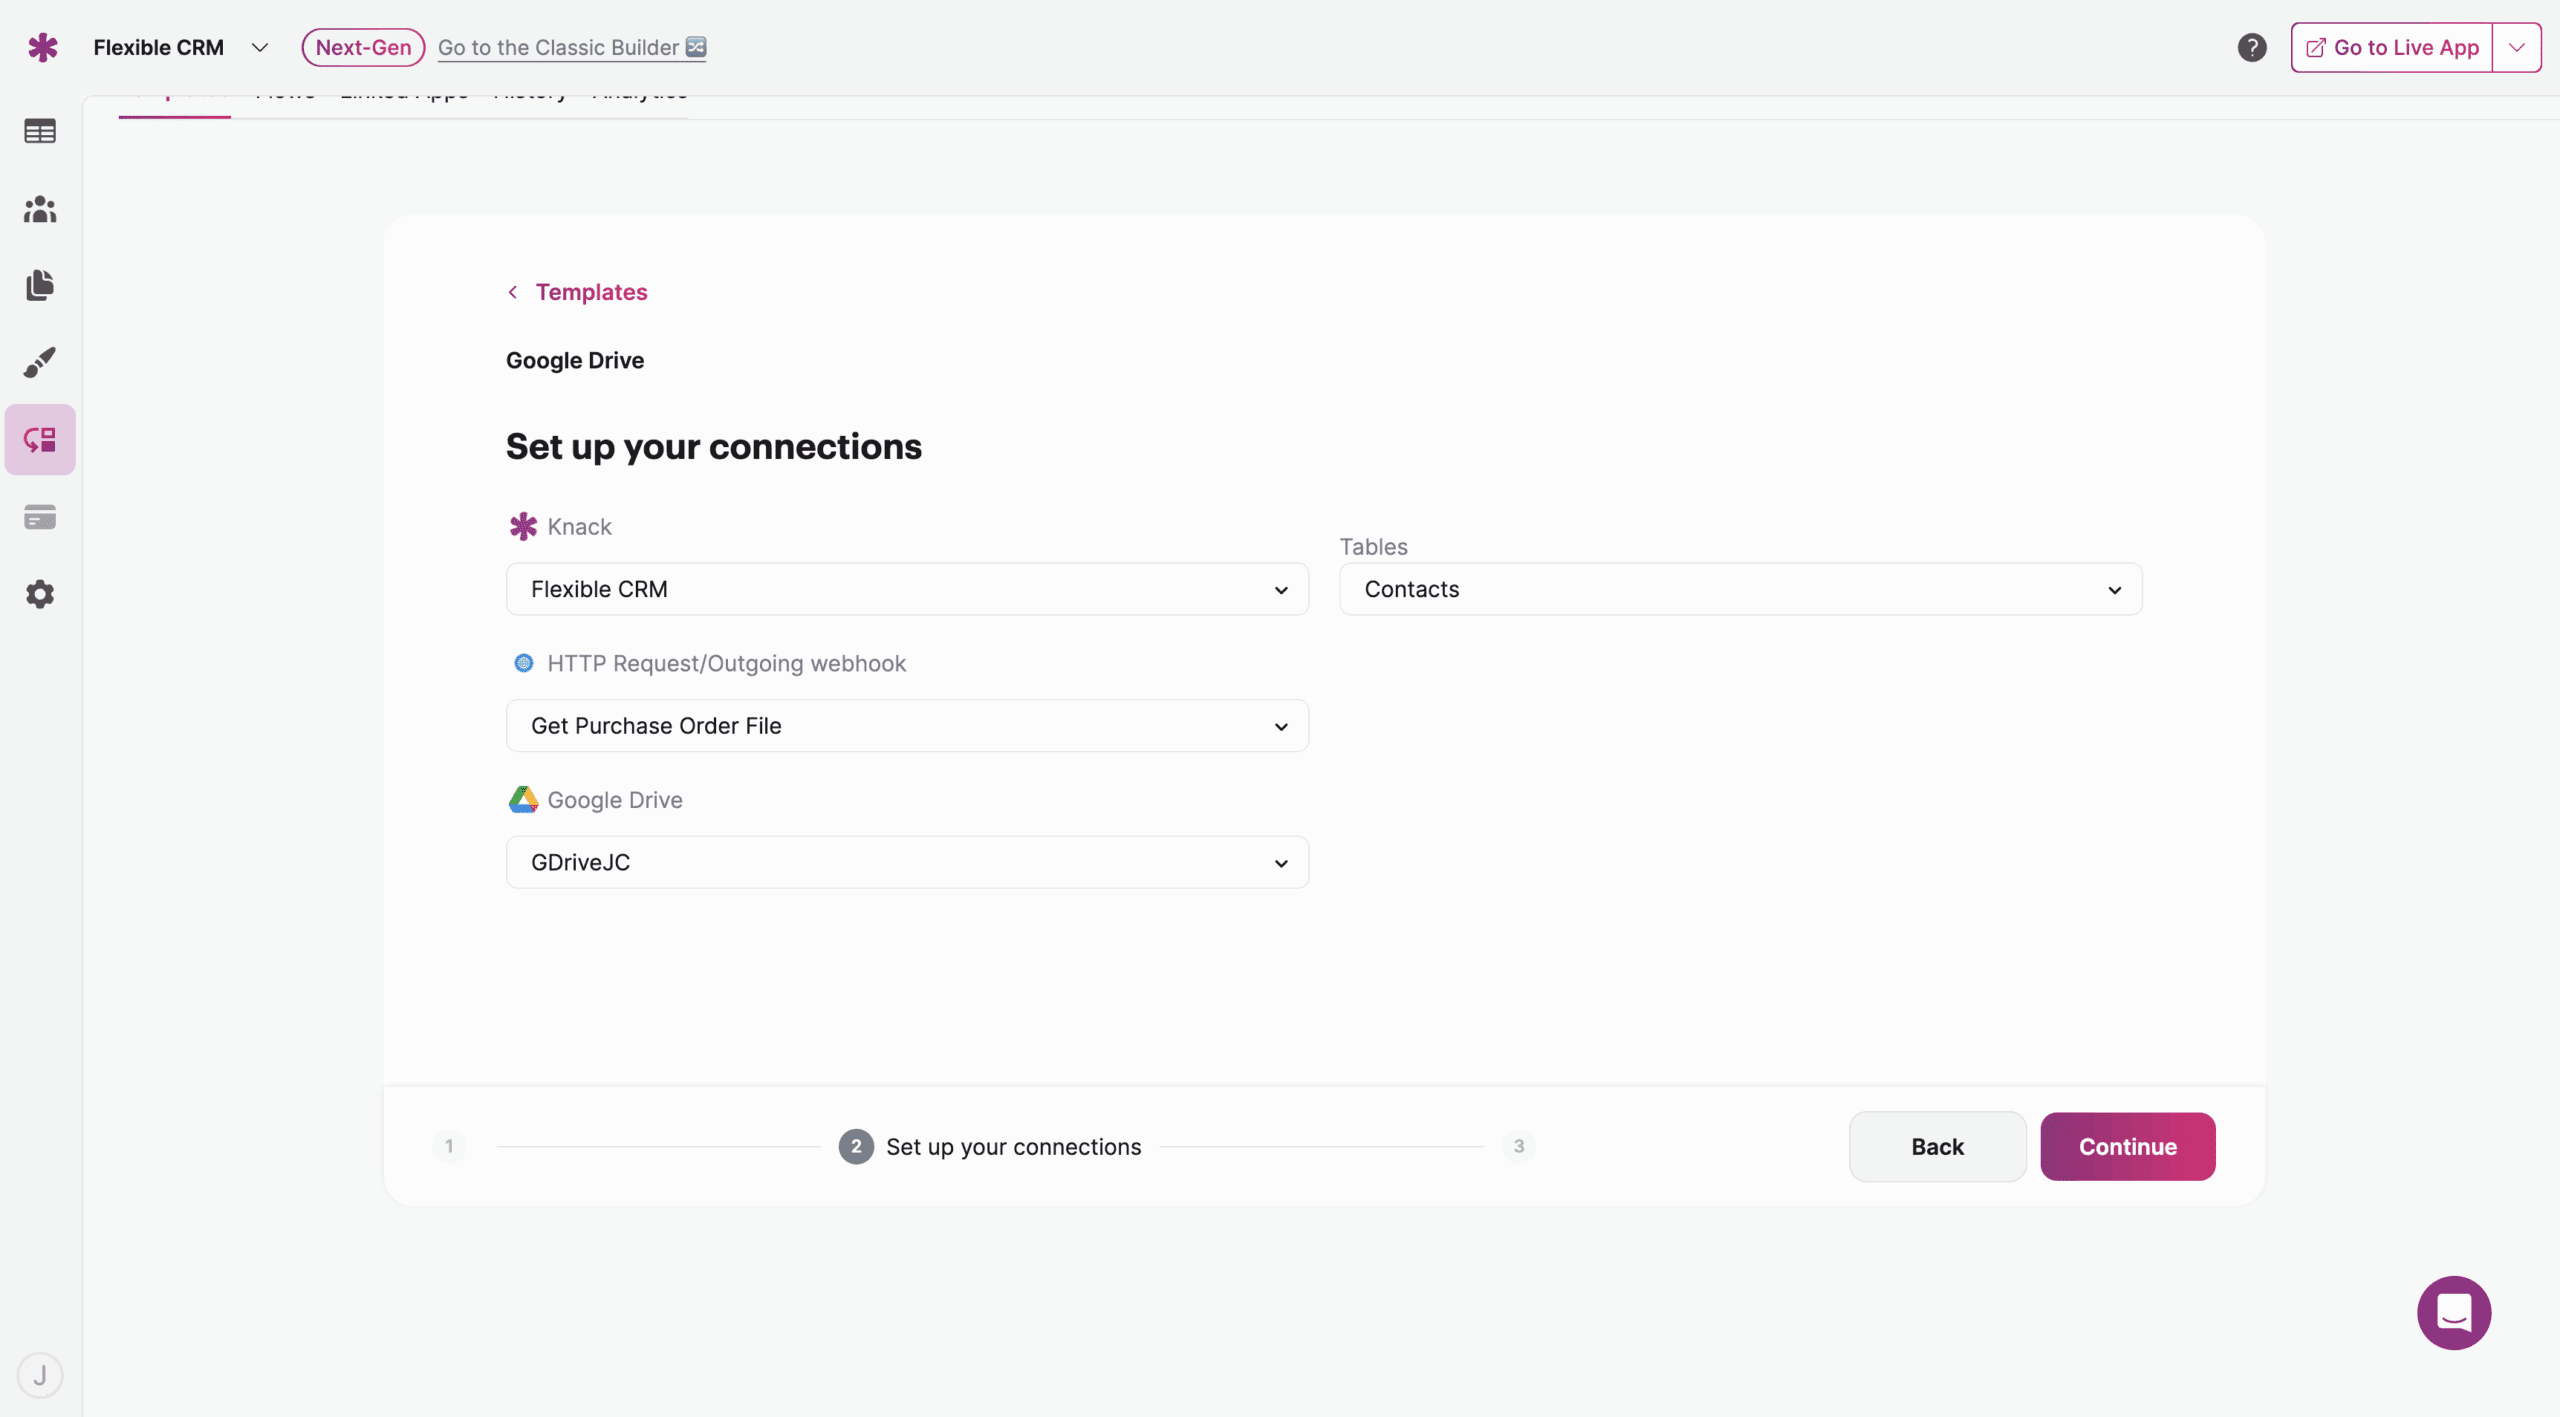This screenshot has height=1417, width=2560.
Task: Open the Themes paintbrush sidebar icon
Action: [40, 362]
